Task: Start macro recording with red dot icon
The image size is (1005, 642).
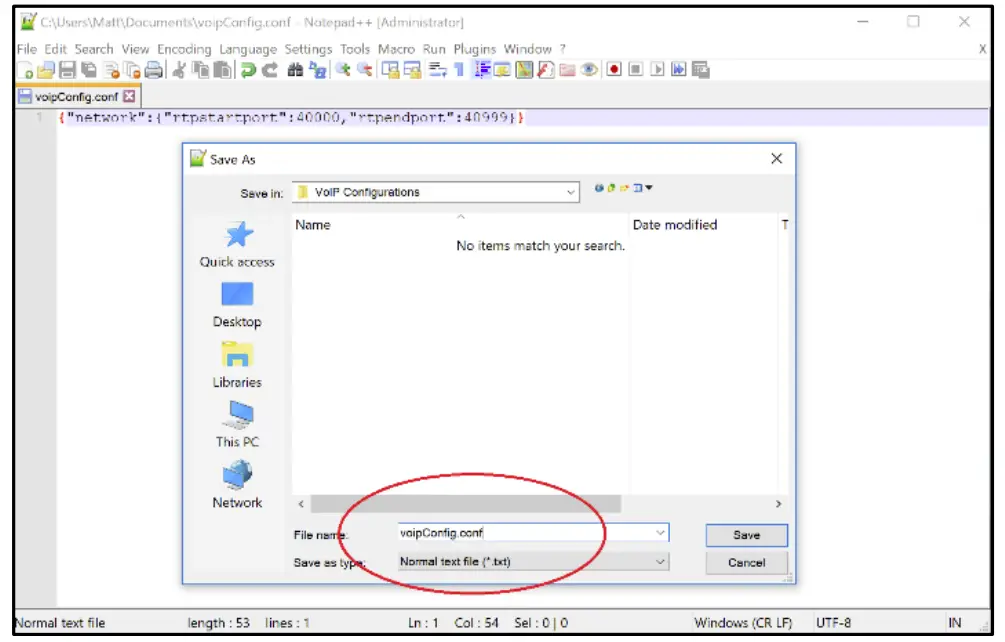Action: [614, 69]
